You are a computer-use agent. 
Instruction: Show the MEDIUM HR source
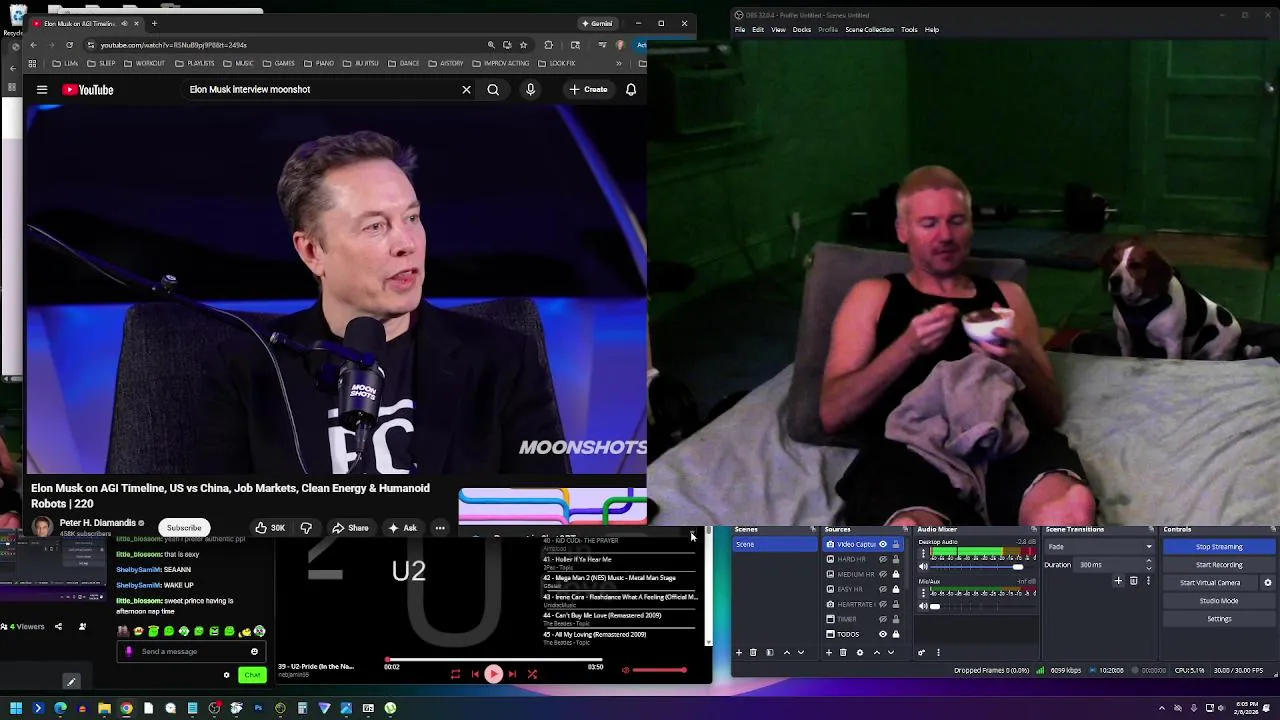(883, 574)
